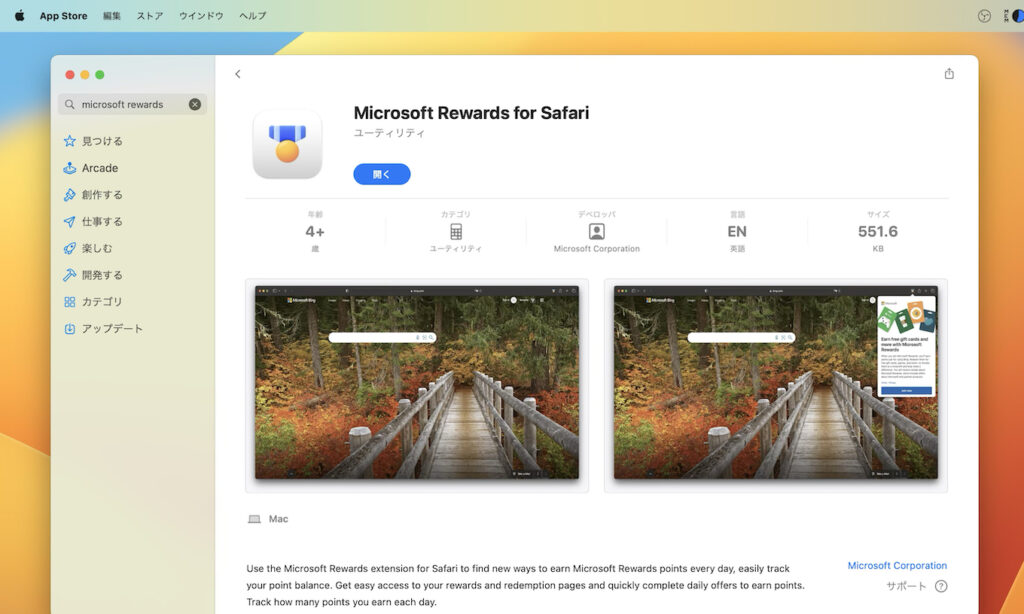Click the 開く button to launch the extension
1024x614 pixels.
click(x=381, y=173)
